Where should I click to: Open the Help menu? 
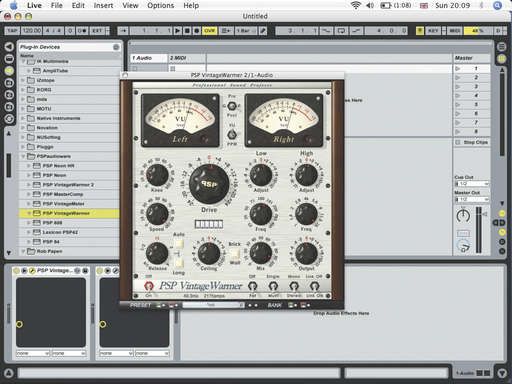(x=191, y=5)
